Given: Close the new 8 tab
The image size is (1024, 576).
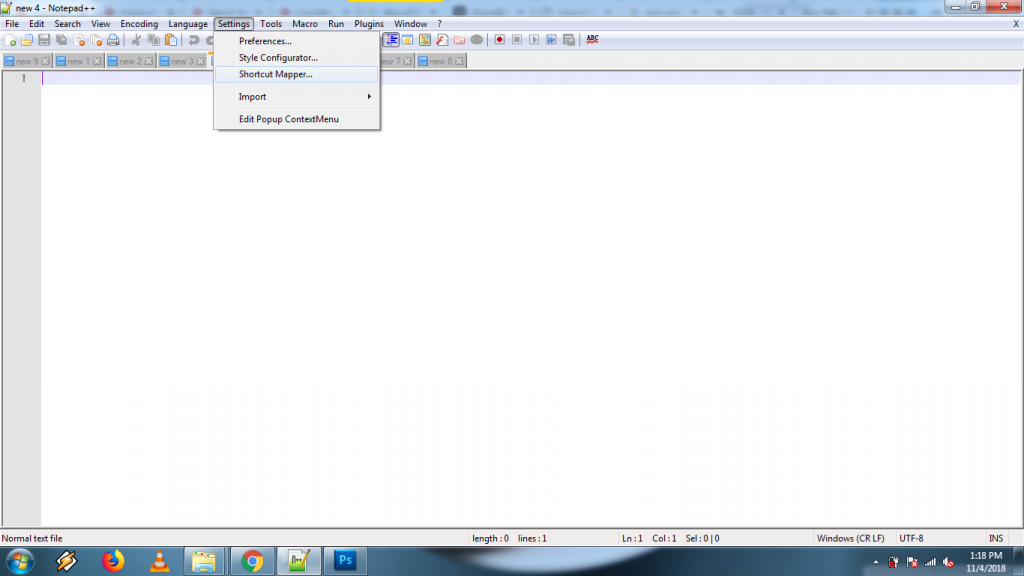Looking at the screenshot, I should [x=459, y=61].
